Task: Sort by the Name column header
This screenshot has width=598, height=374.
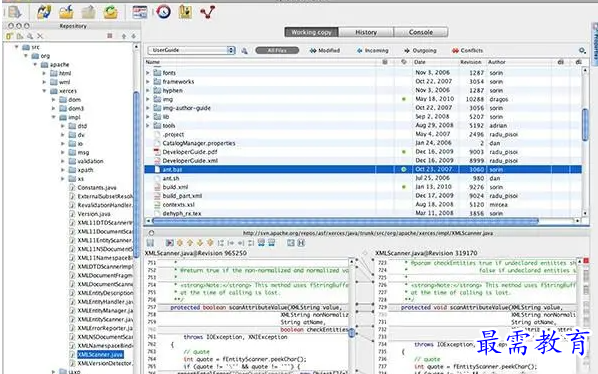Action: [x=260, y=62]
